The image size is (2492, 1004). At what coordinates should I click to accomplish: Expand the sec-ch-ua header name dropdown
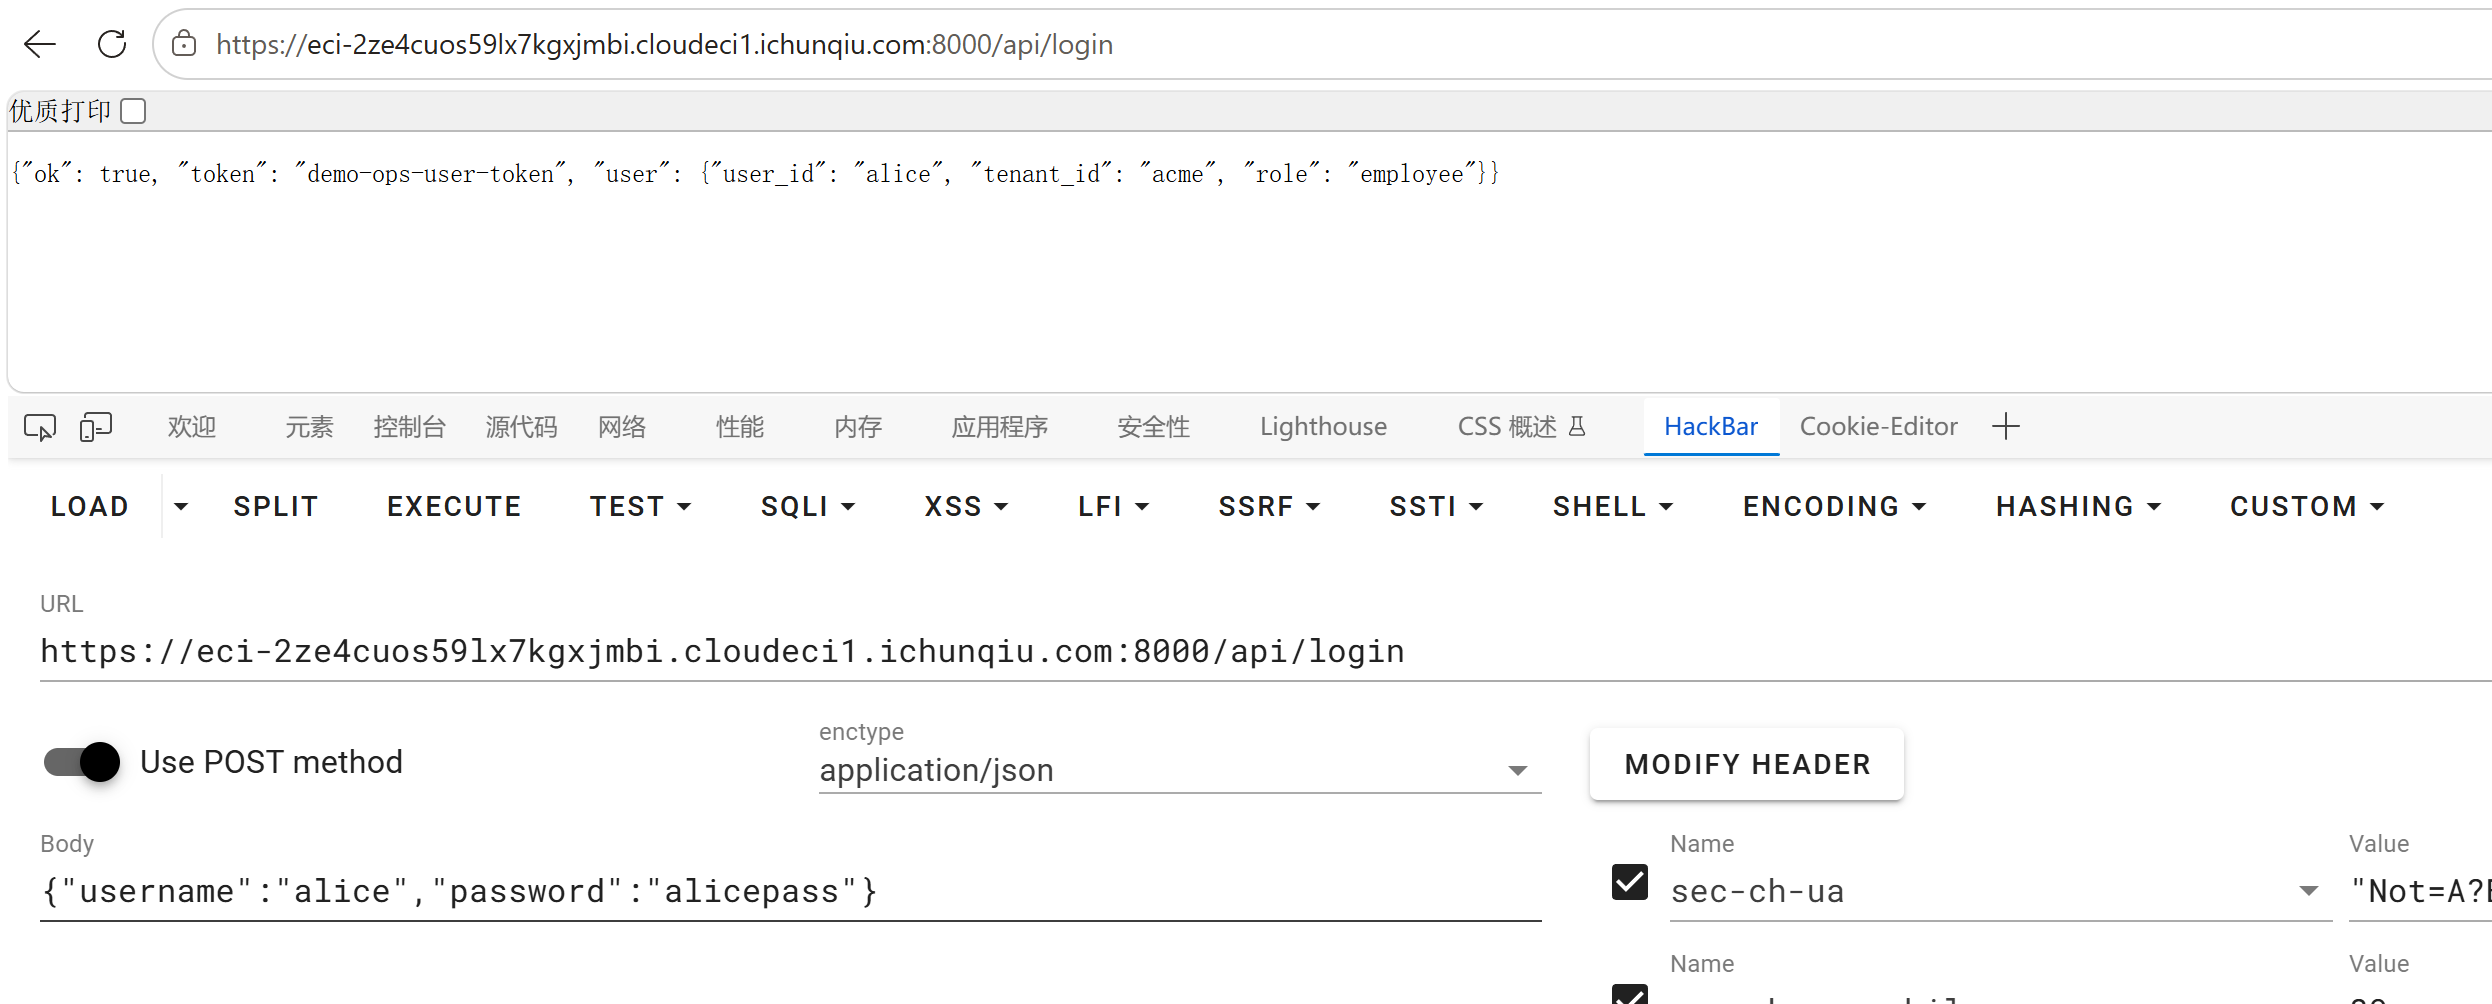click(x=2309, y=891)
